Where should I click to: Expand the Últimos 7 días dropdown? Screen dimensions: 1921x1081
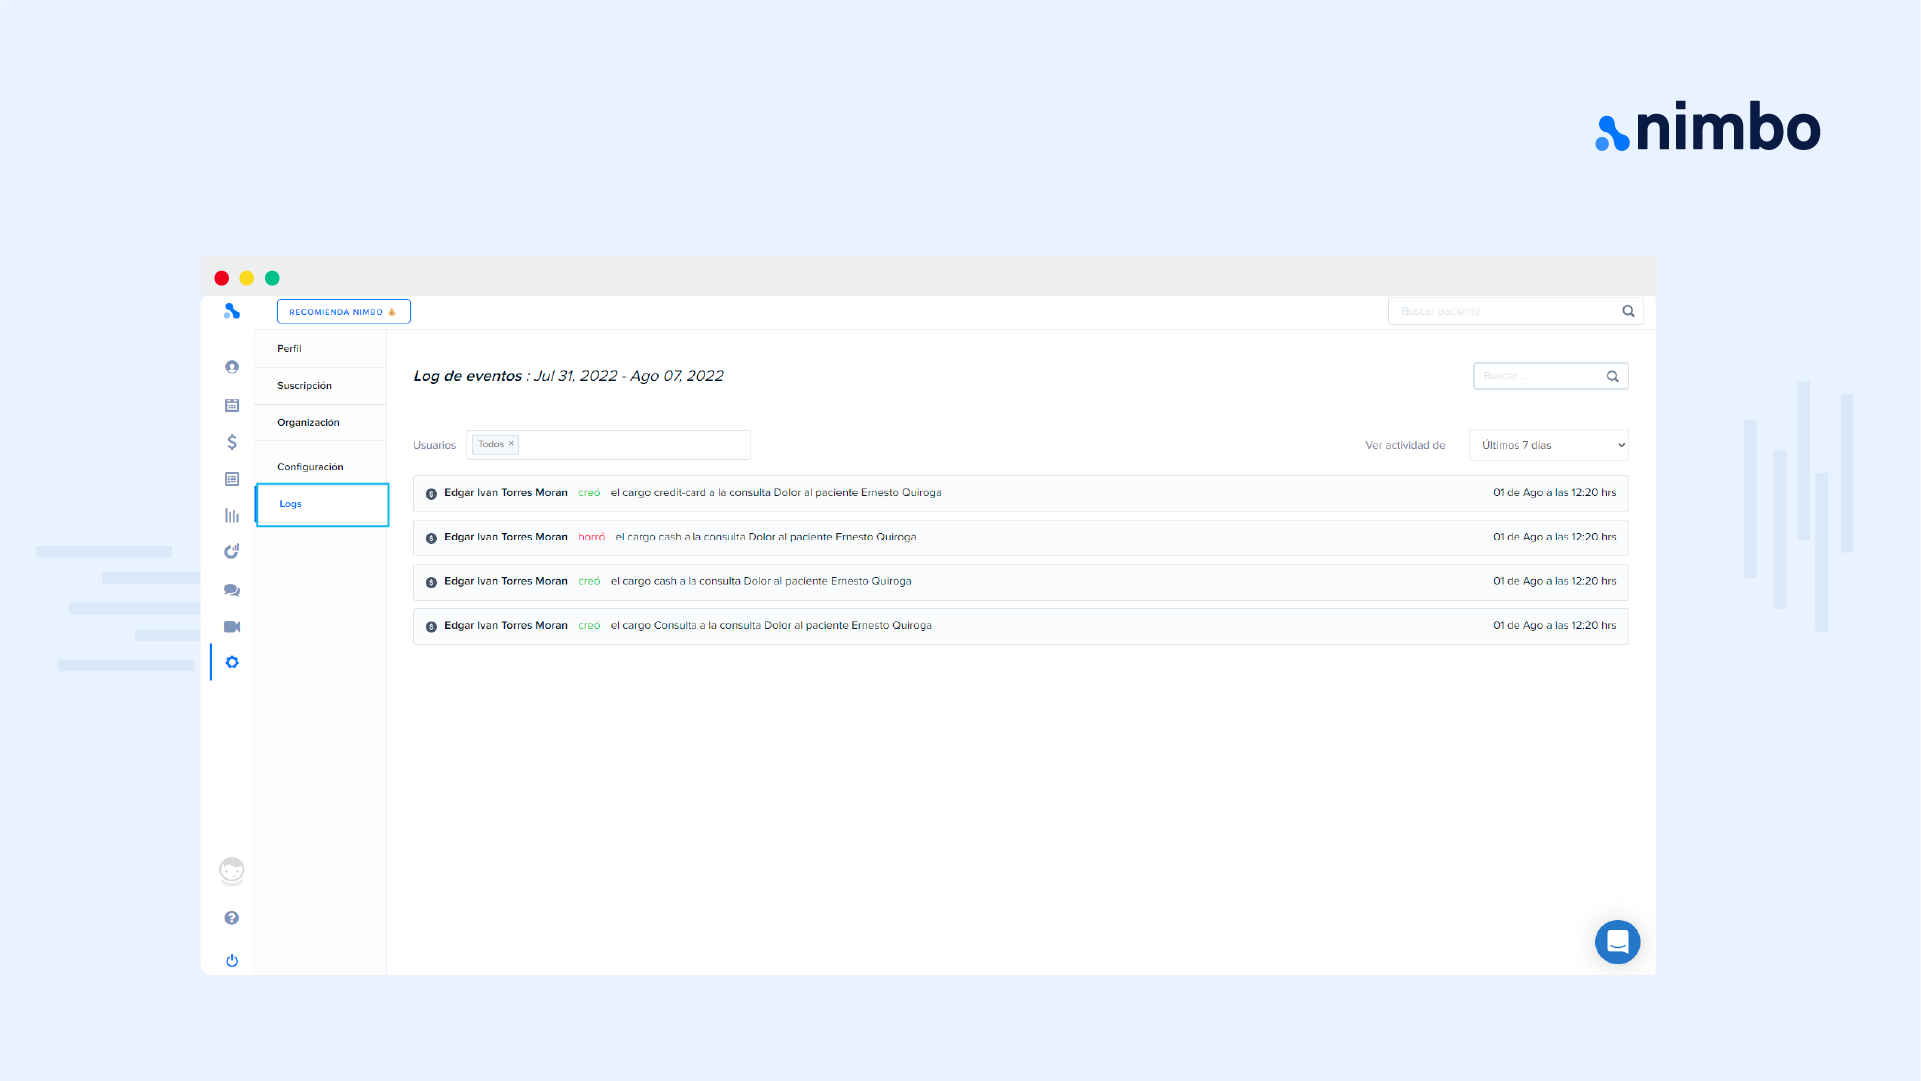coord(1549,446)
